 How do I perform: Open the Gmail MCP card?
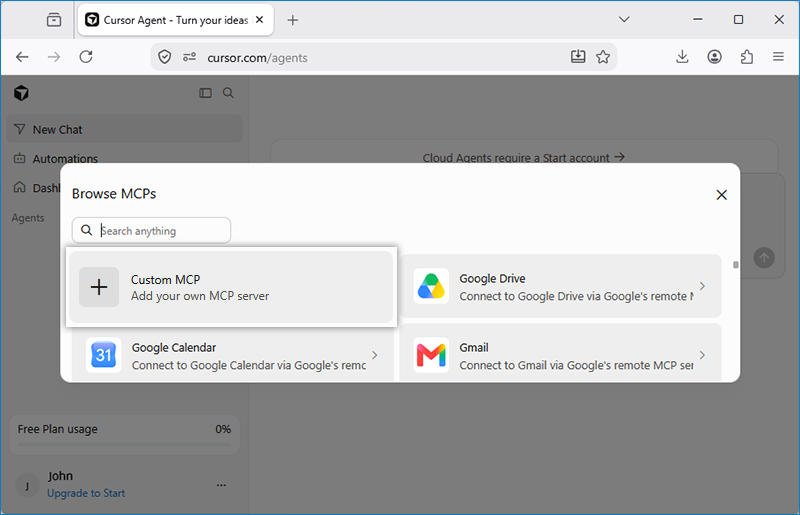coord(560,353)
